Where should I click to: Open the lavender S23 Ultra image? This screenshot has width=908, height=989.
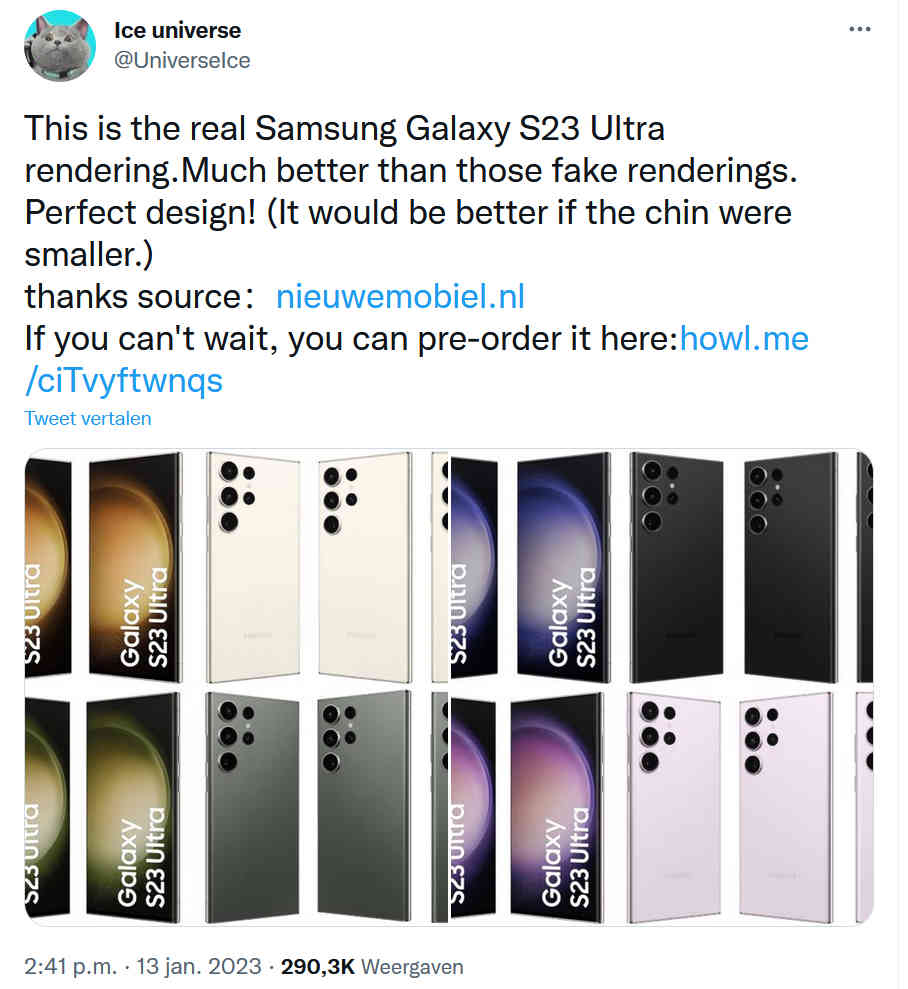pyautogui.click(x=661, y=806)
